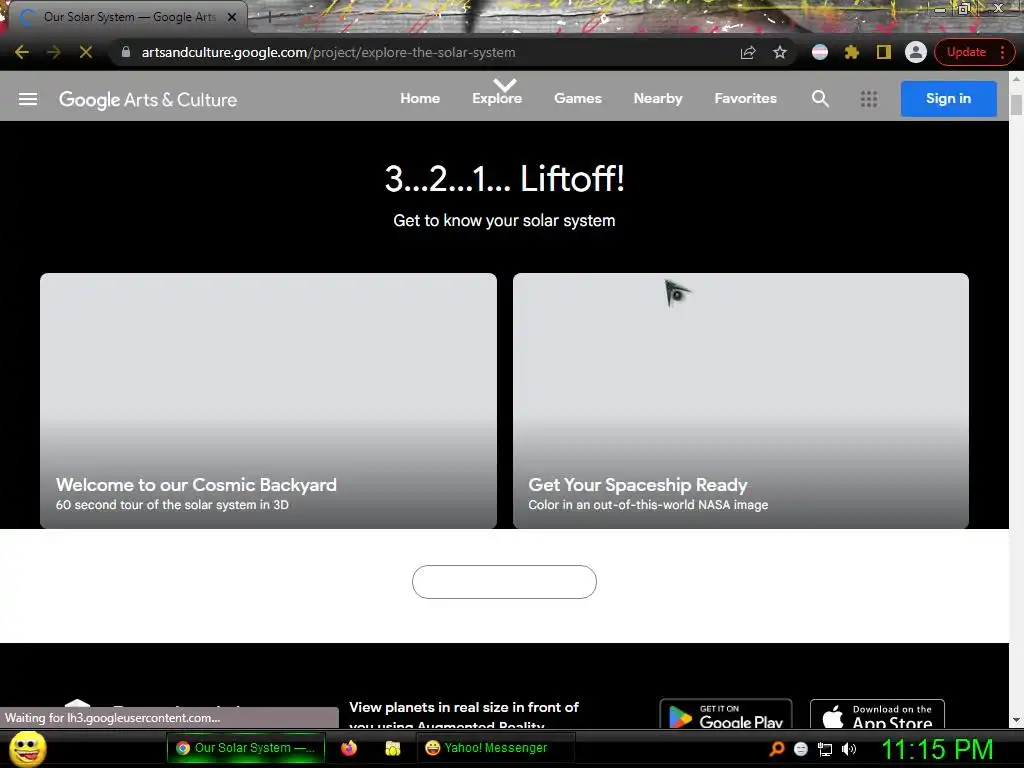Open the Extensions puzzle icon
This screenshot has width=1024, height=768.
(x=852, y=52)
